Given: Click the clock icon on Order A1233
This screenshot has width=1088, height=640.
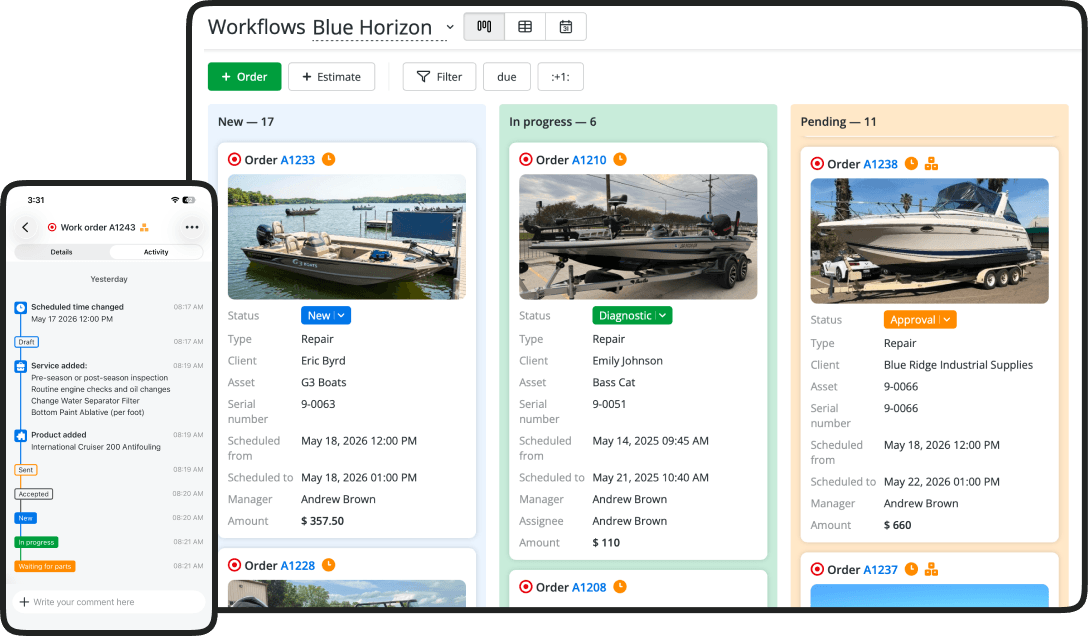Looking at the screenshot, I should coord(329,160).
